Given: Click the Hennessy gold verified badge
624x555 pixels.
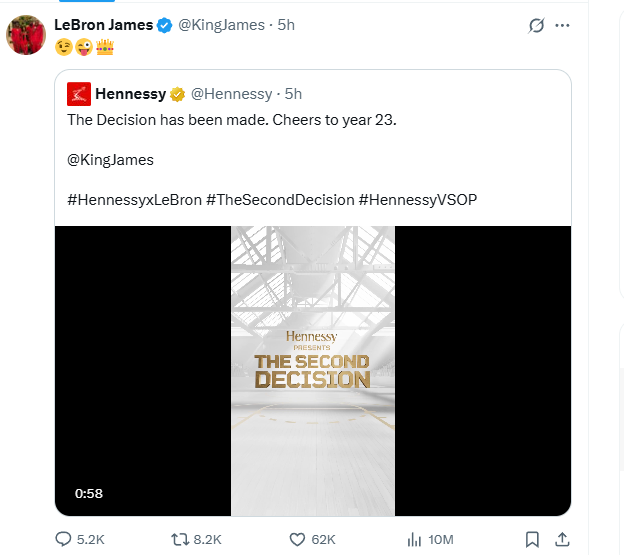Looking at the screenshot, I should [177, 94].
